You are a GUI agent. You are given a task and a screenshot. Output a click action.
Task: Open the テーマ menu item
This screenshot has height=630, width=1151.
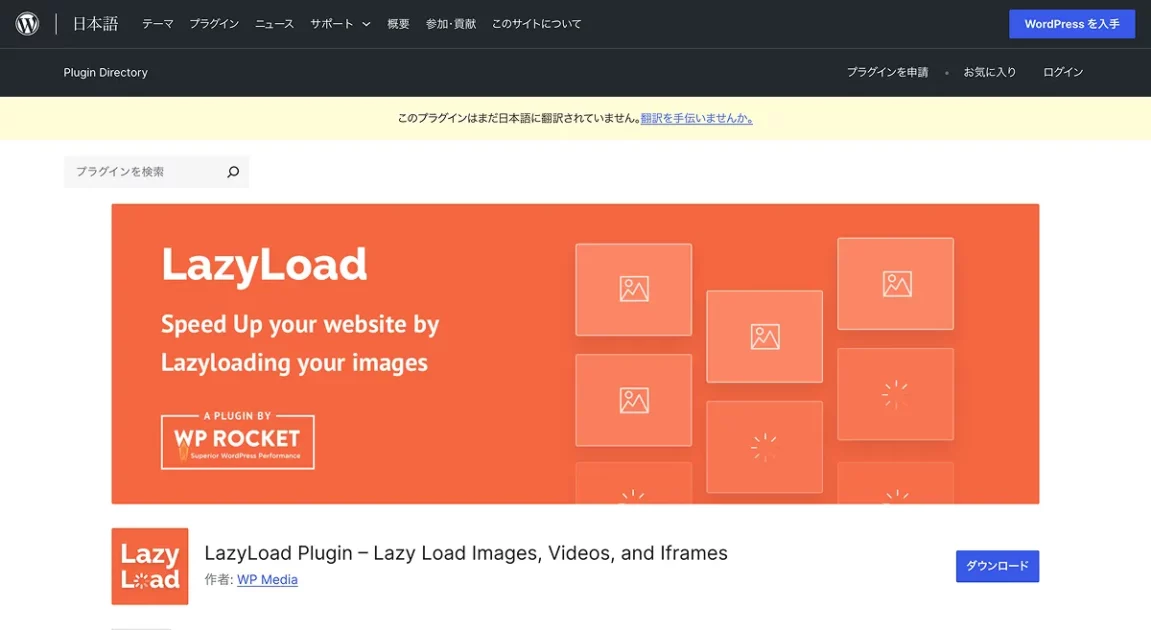pyautogui.click(x=157, y=24)
